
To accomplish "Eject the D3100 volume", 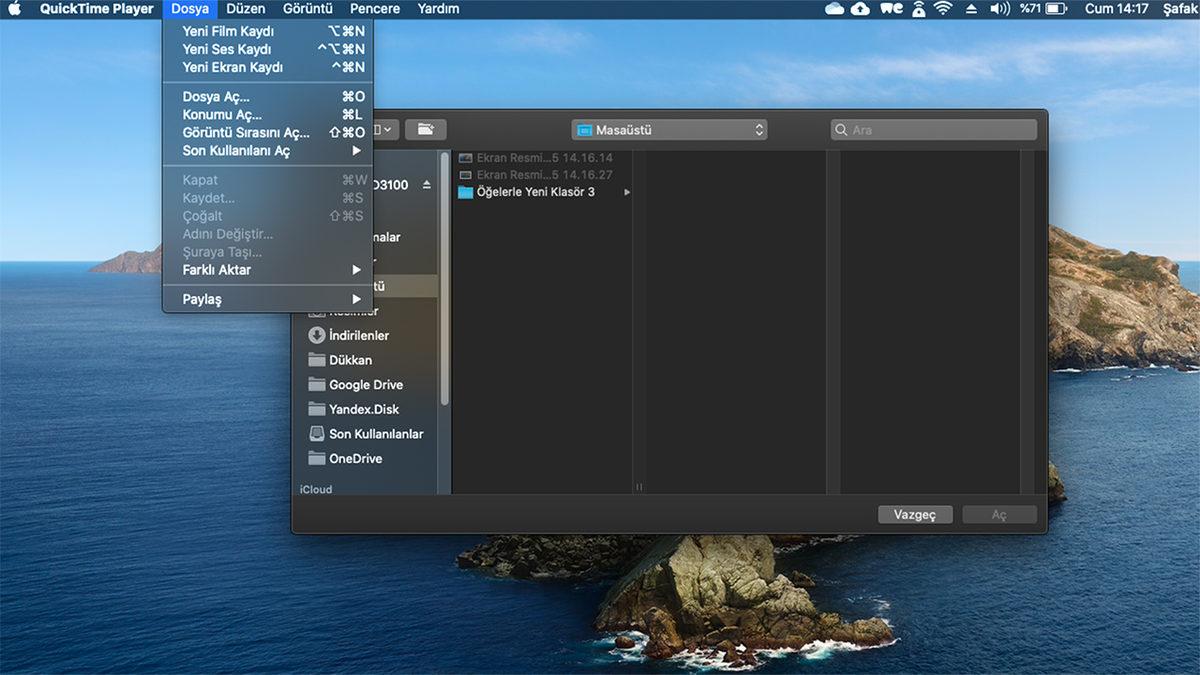I will [426, 183].
